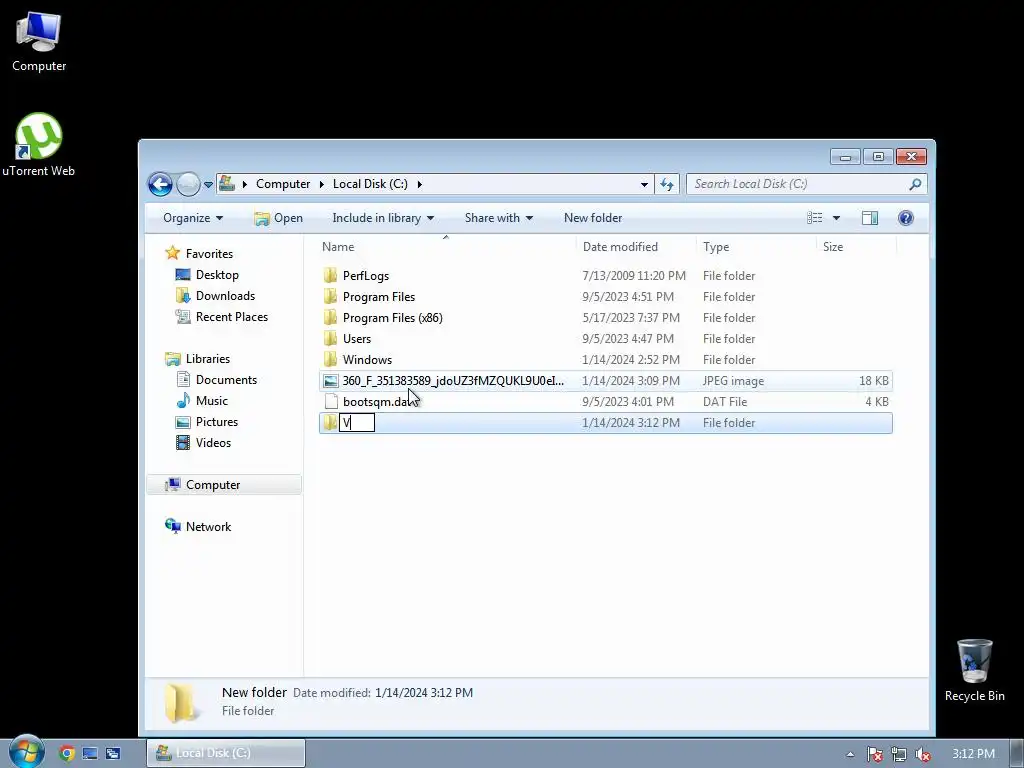
Task: Open Desktop in Favorites
Action: (217, 275)
